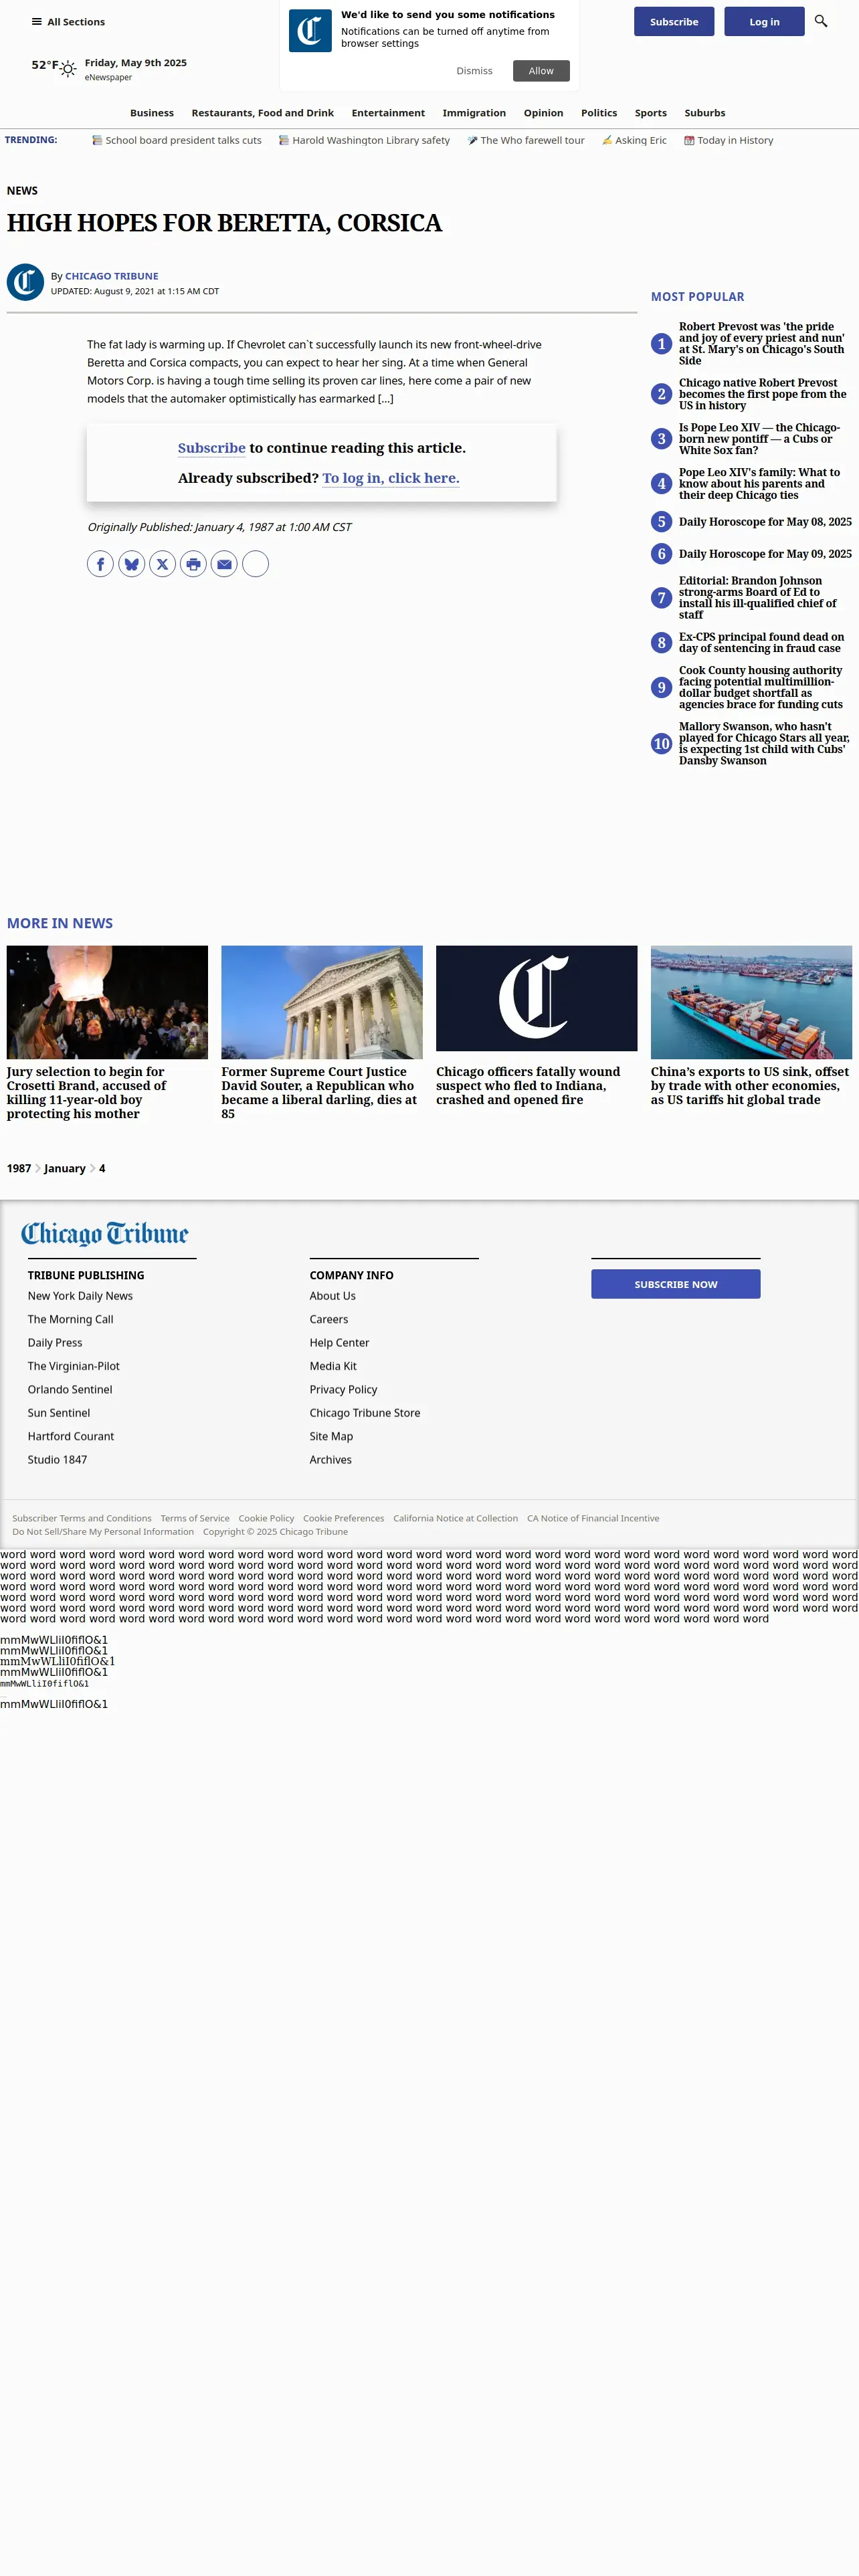This screenshot has height=2576, width=859.
Task: Open the Sports section
Action: point(650,113)
